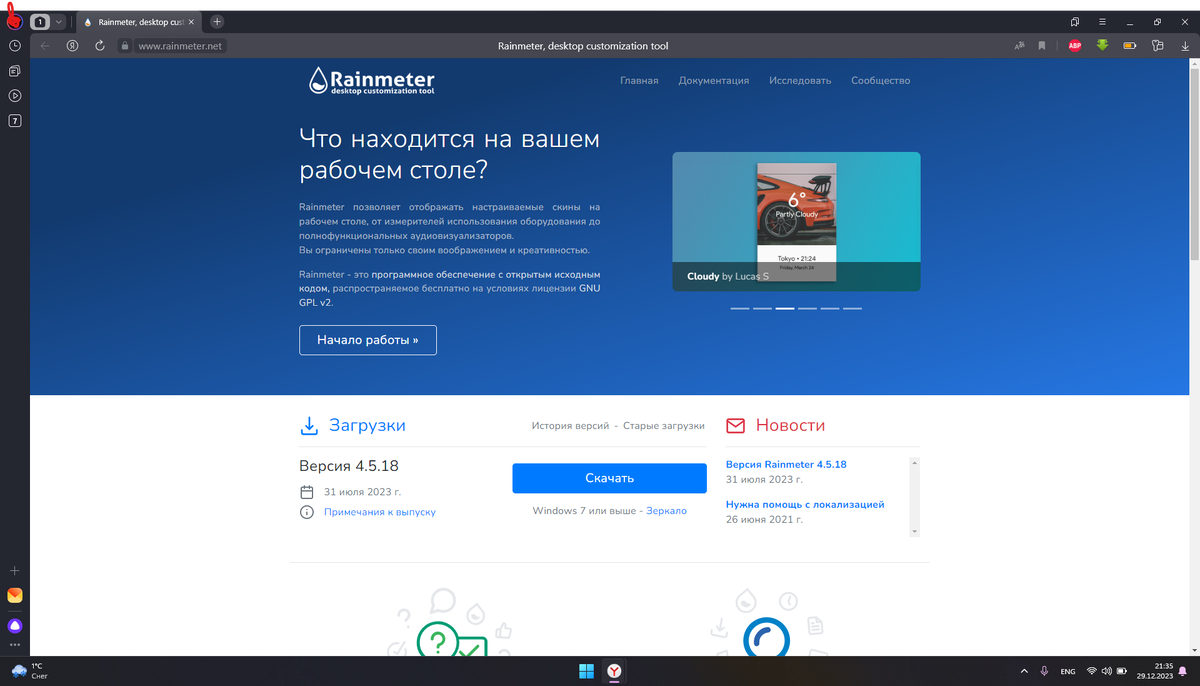Click the tab counter showing 1
1200x686 pixels.
[x=41, y=21]
